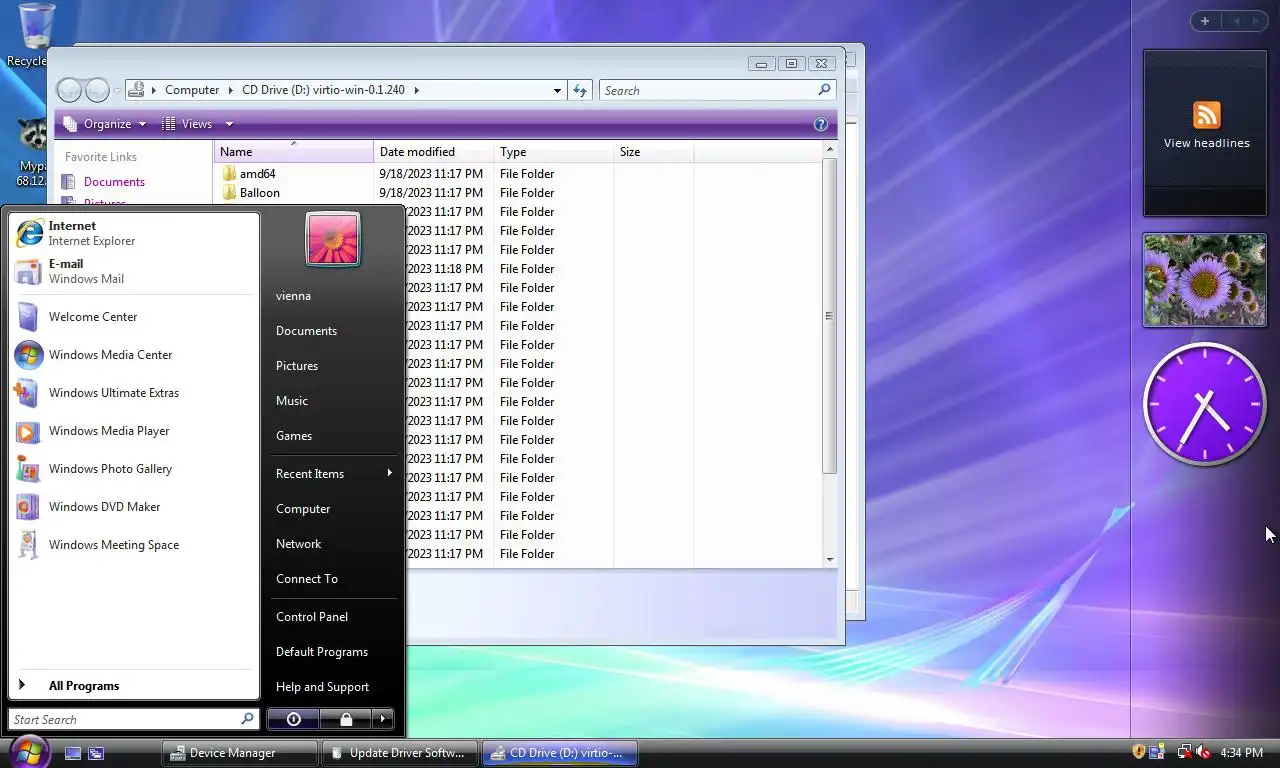Open address bar history dropdown
The image size is (1280, 768).
click(557, 90)
